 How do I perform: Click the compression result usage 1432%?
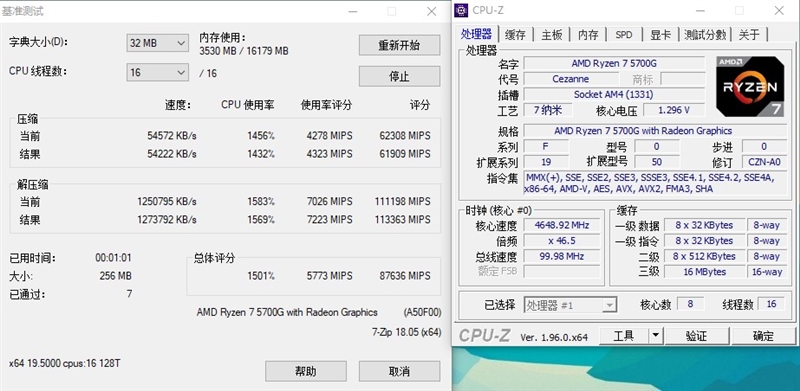click(261, 154)
